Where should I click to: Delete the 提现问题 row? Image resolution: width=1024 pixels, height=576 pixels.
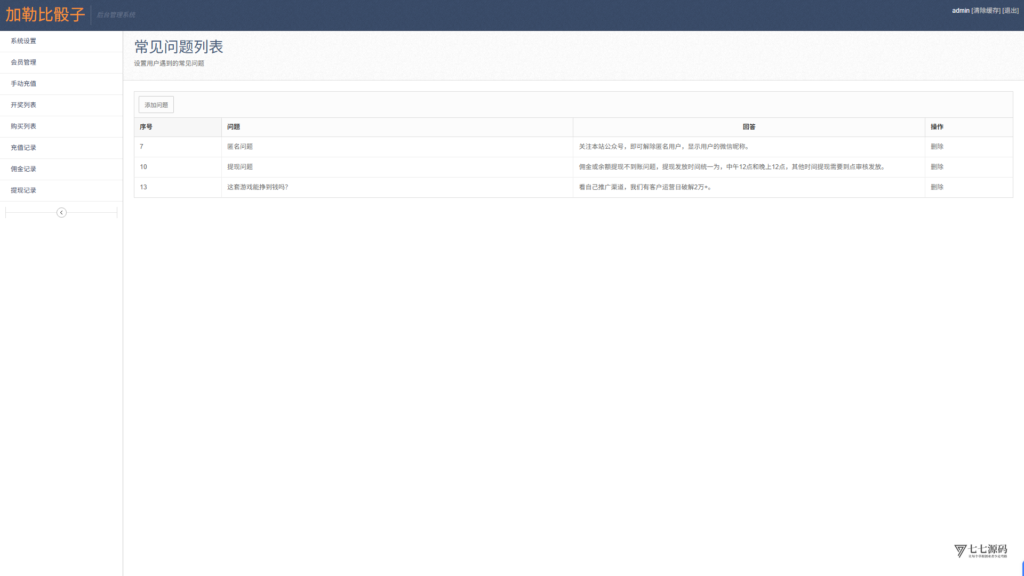[x=936, y=167]
